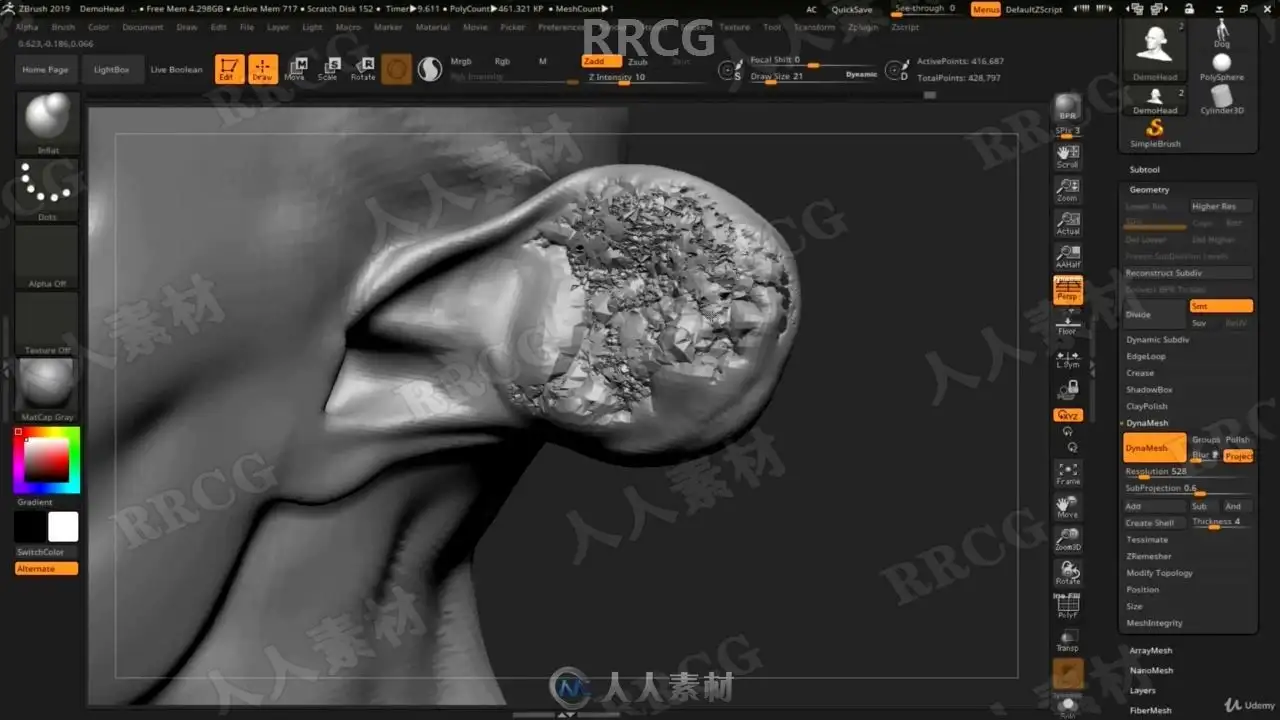The height and width of the screenshot is (720, 1280).
Task: Expand the Modify Topology section
Action: click(1160, 573)
